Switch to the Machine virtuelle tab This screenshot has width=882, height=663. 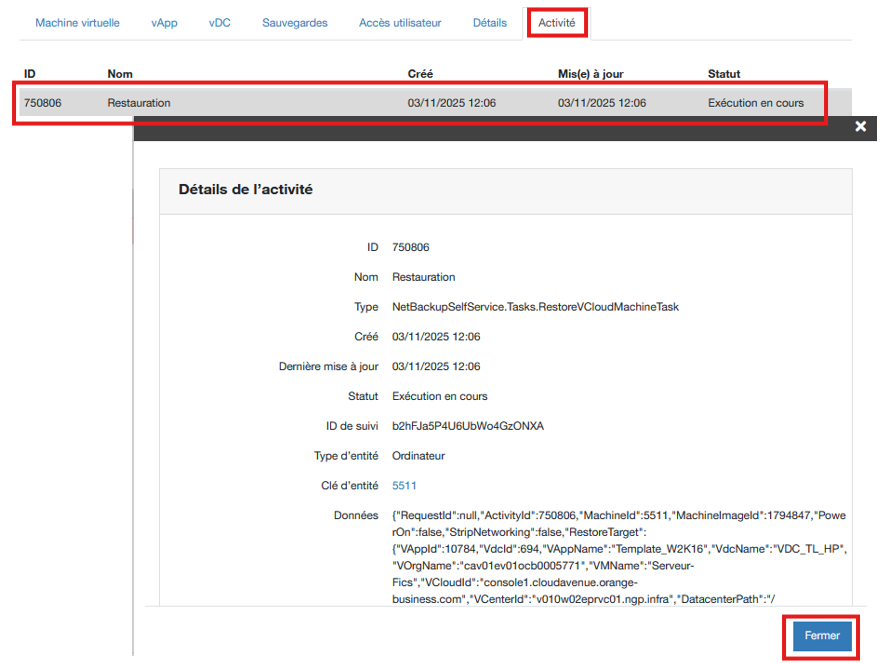(77, 23)
